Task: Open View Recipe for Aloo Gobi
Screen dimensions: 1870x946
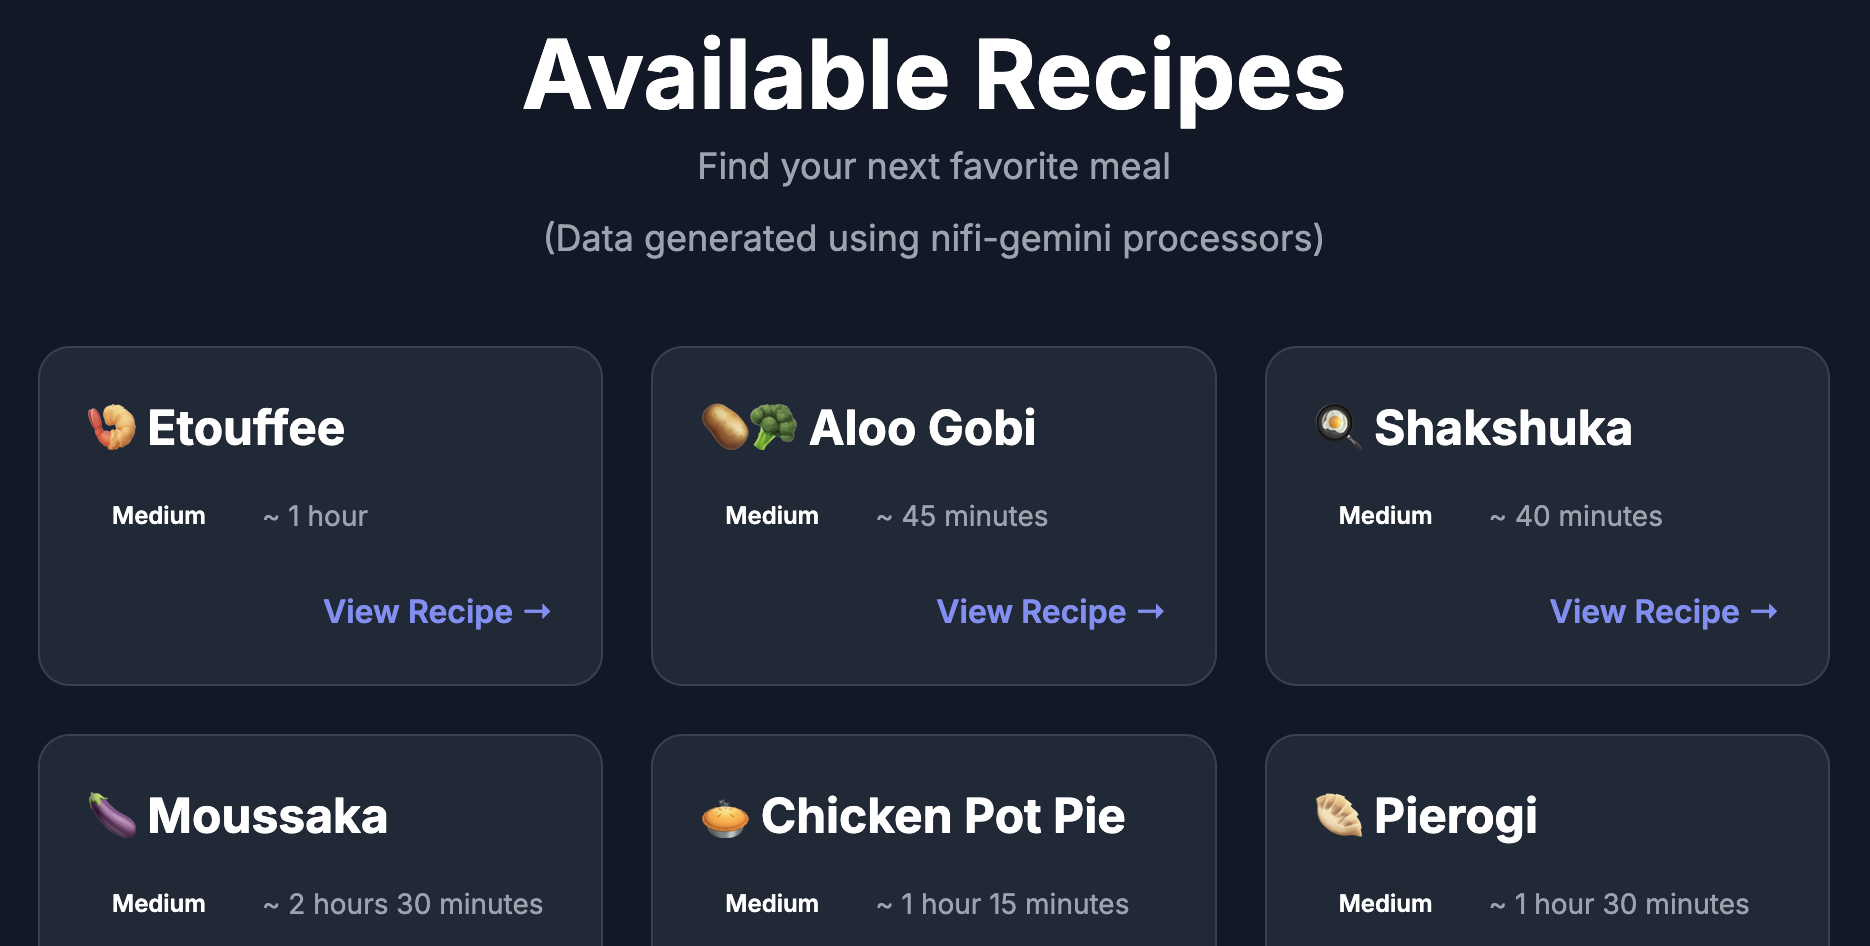Action: click(1050, 611)
